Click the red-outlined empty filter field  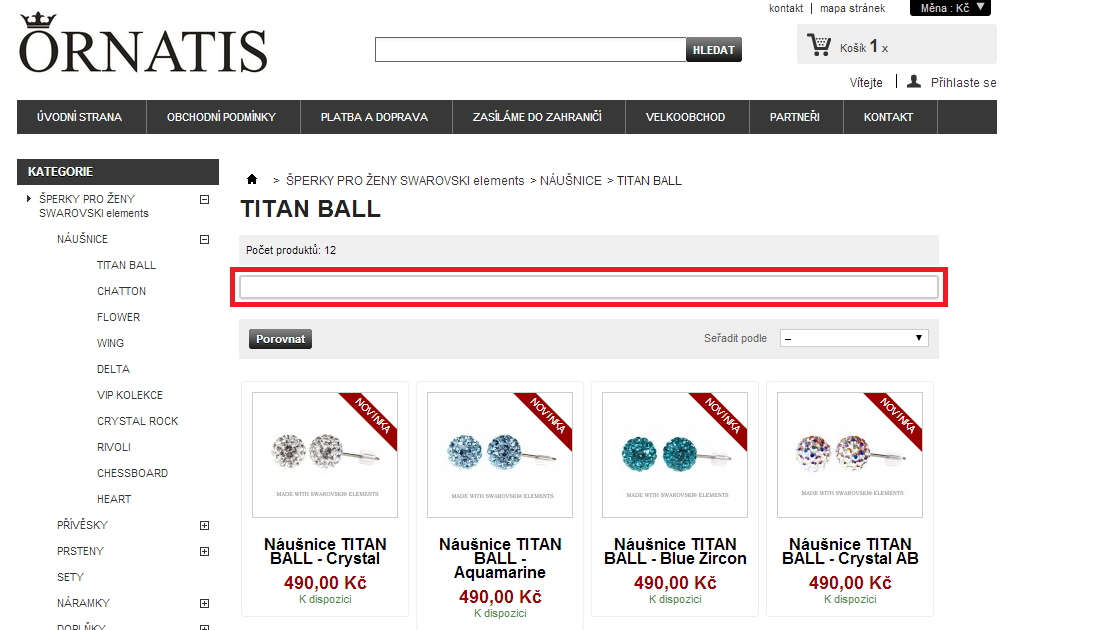588,287
